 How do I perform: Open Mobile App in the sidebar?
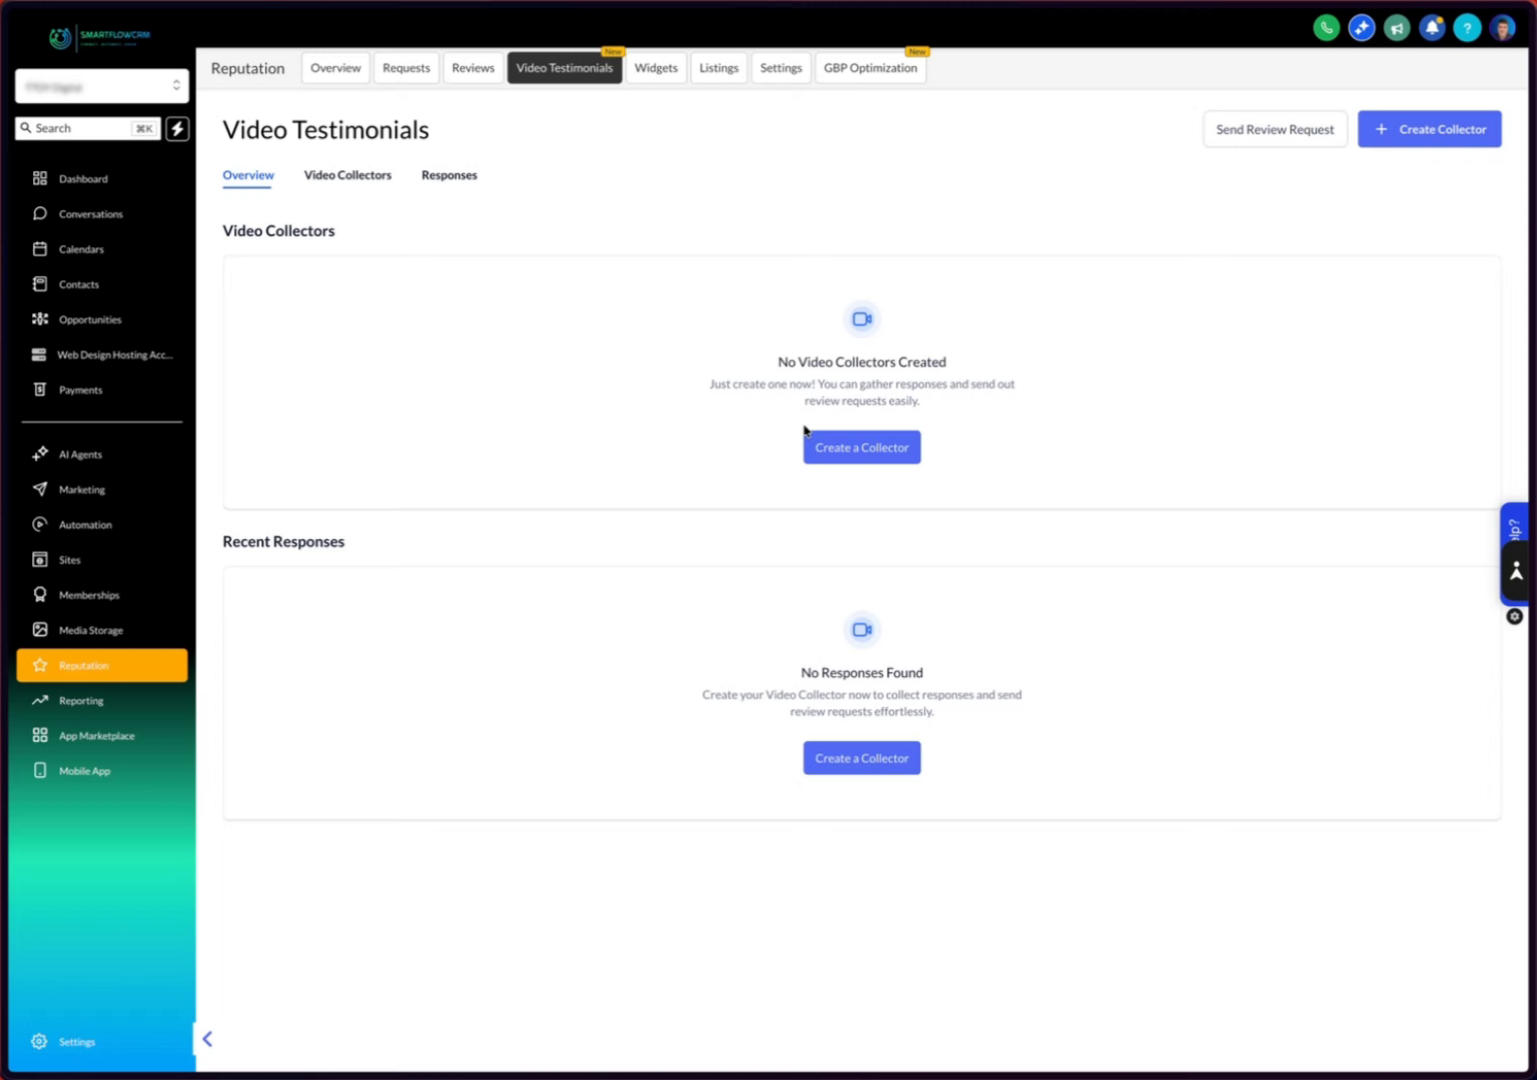point(101,771)
